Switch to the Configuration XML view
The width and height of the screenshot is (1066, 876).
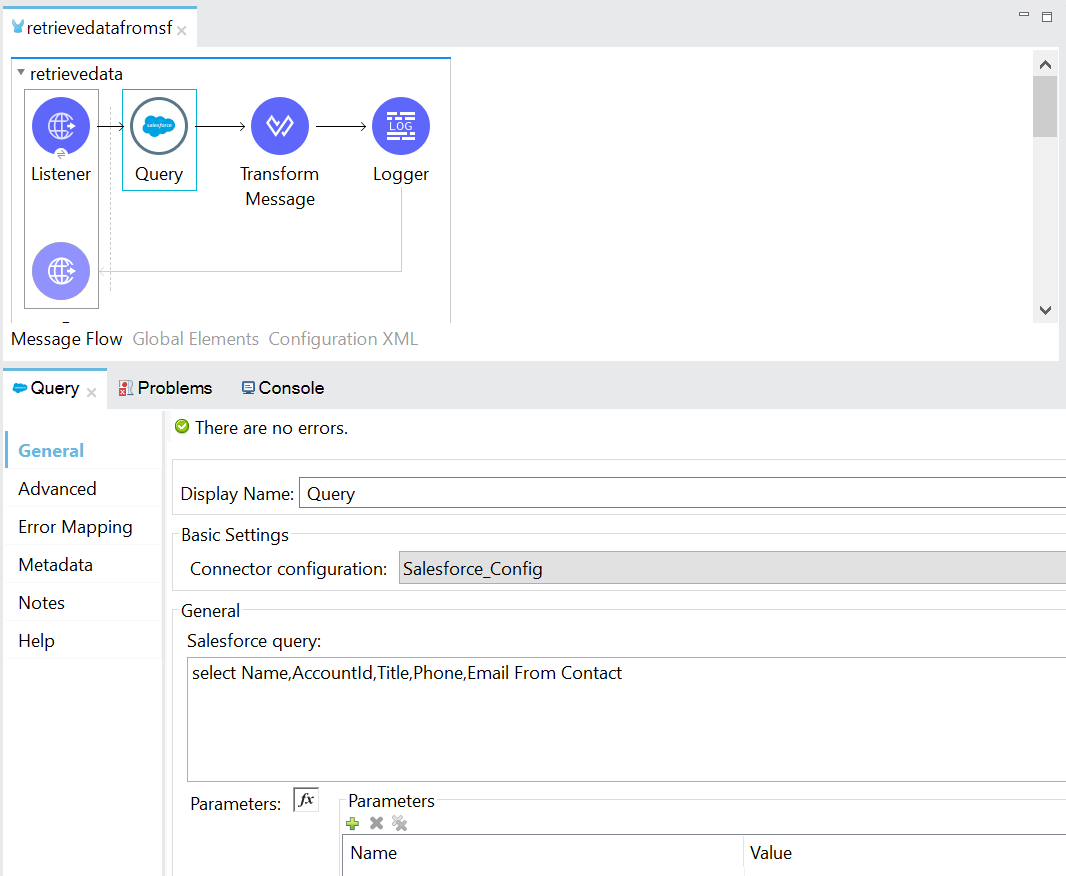(343, 338)
